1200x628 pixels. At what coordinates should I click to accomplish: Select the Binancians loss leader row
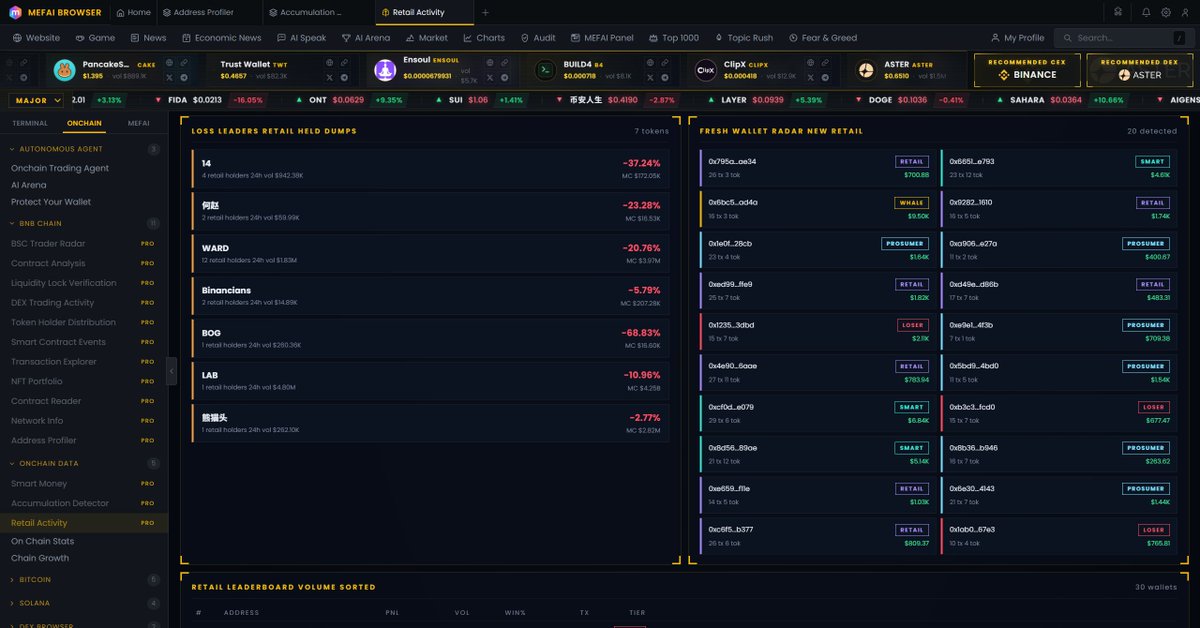point(430,296)
